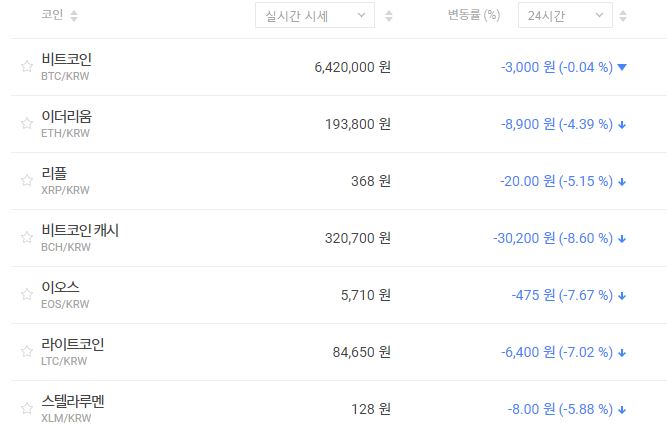The width and height of the screenshot is (667, 434).
Task: Star the Stellar Lumen row
Action: point(27,409)
